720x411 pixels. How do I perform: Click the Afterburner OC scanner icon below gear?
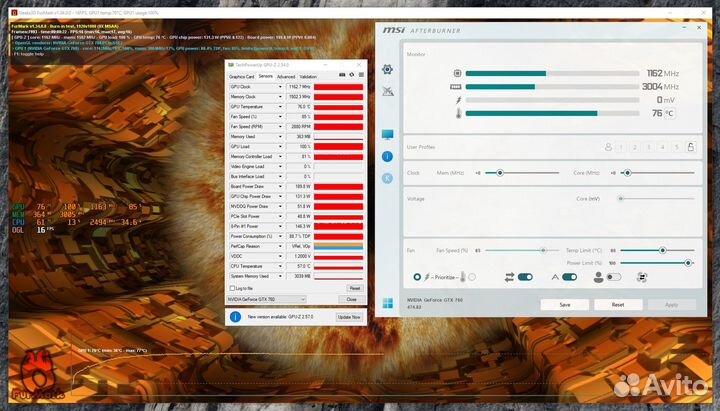[388, 91]
